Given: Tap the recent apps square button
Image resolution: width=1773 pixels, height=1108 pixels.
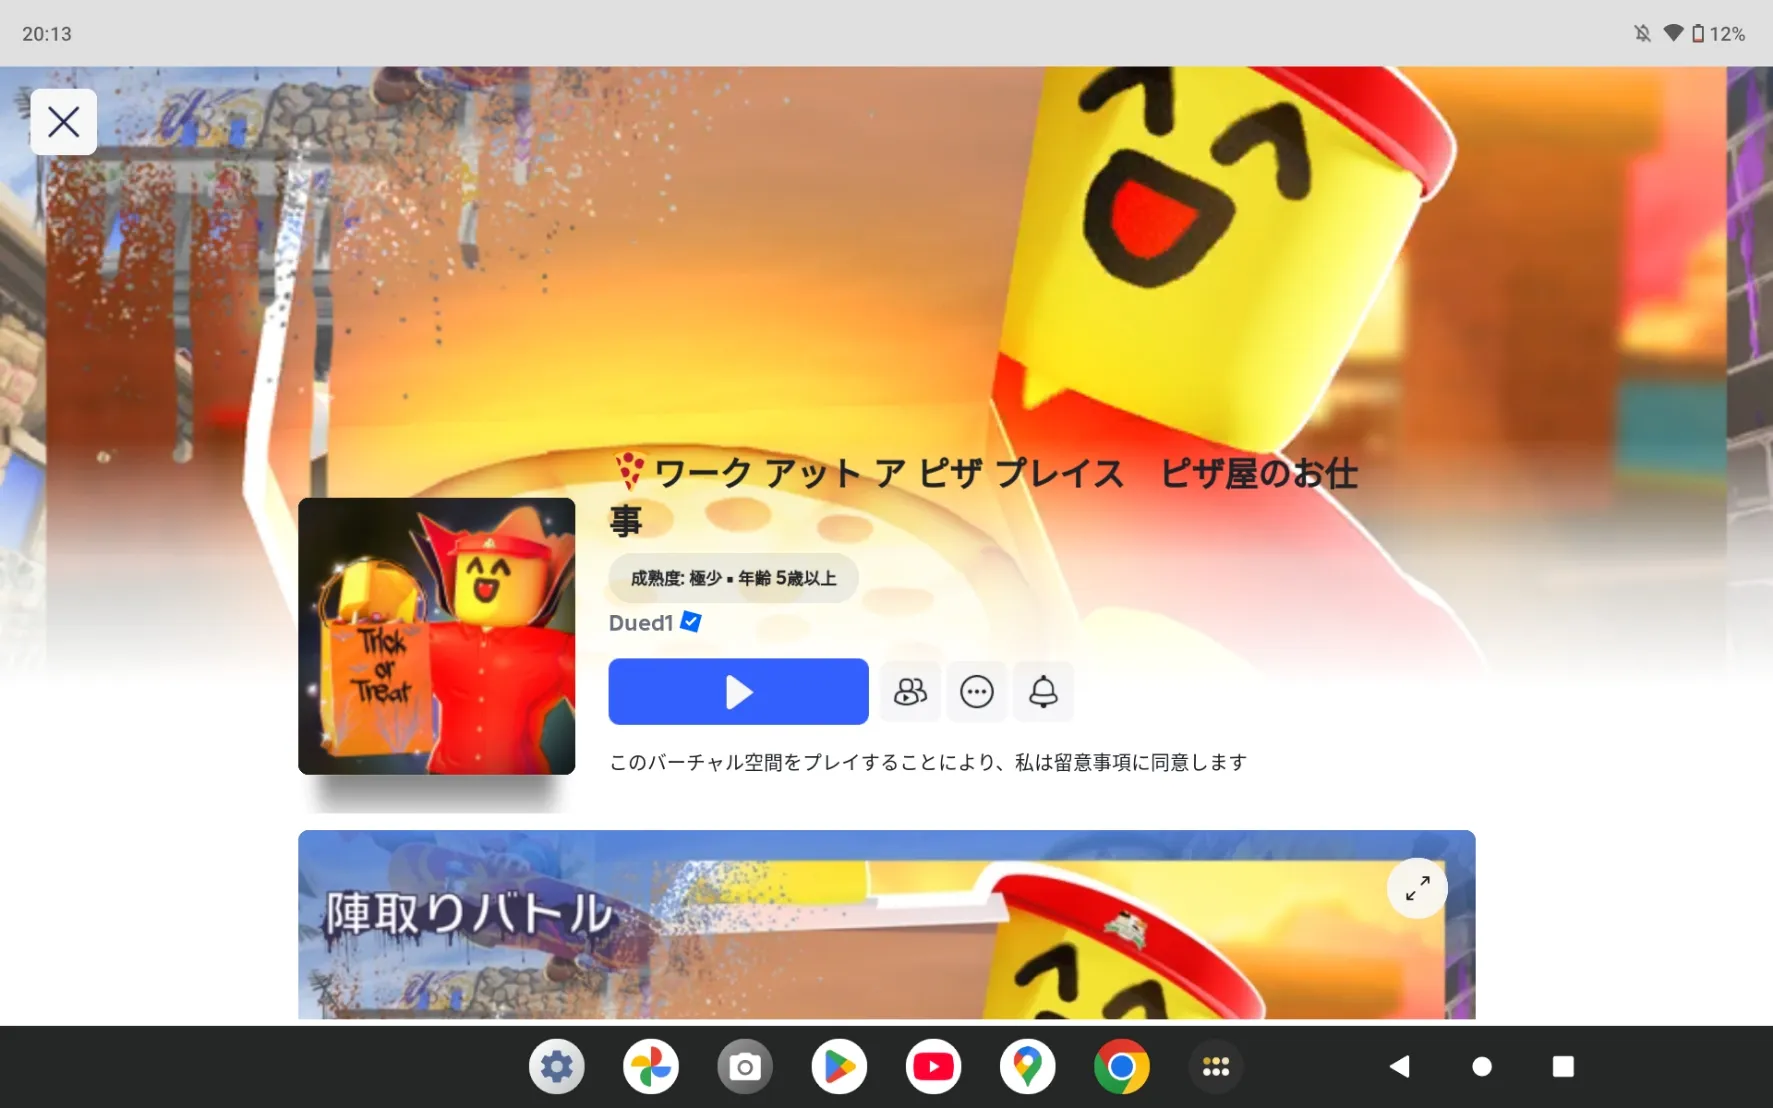Looking at the screenshot, I should point(1563,1067).
